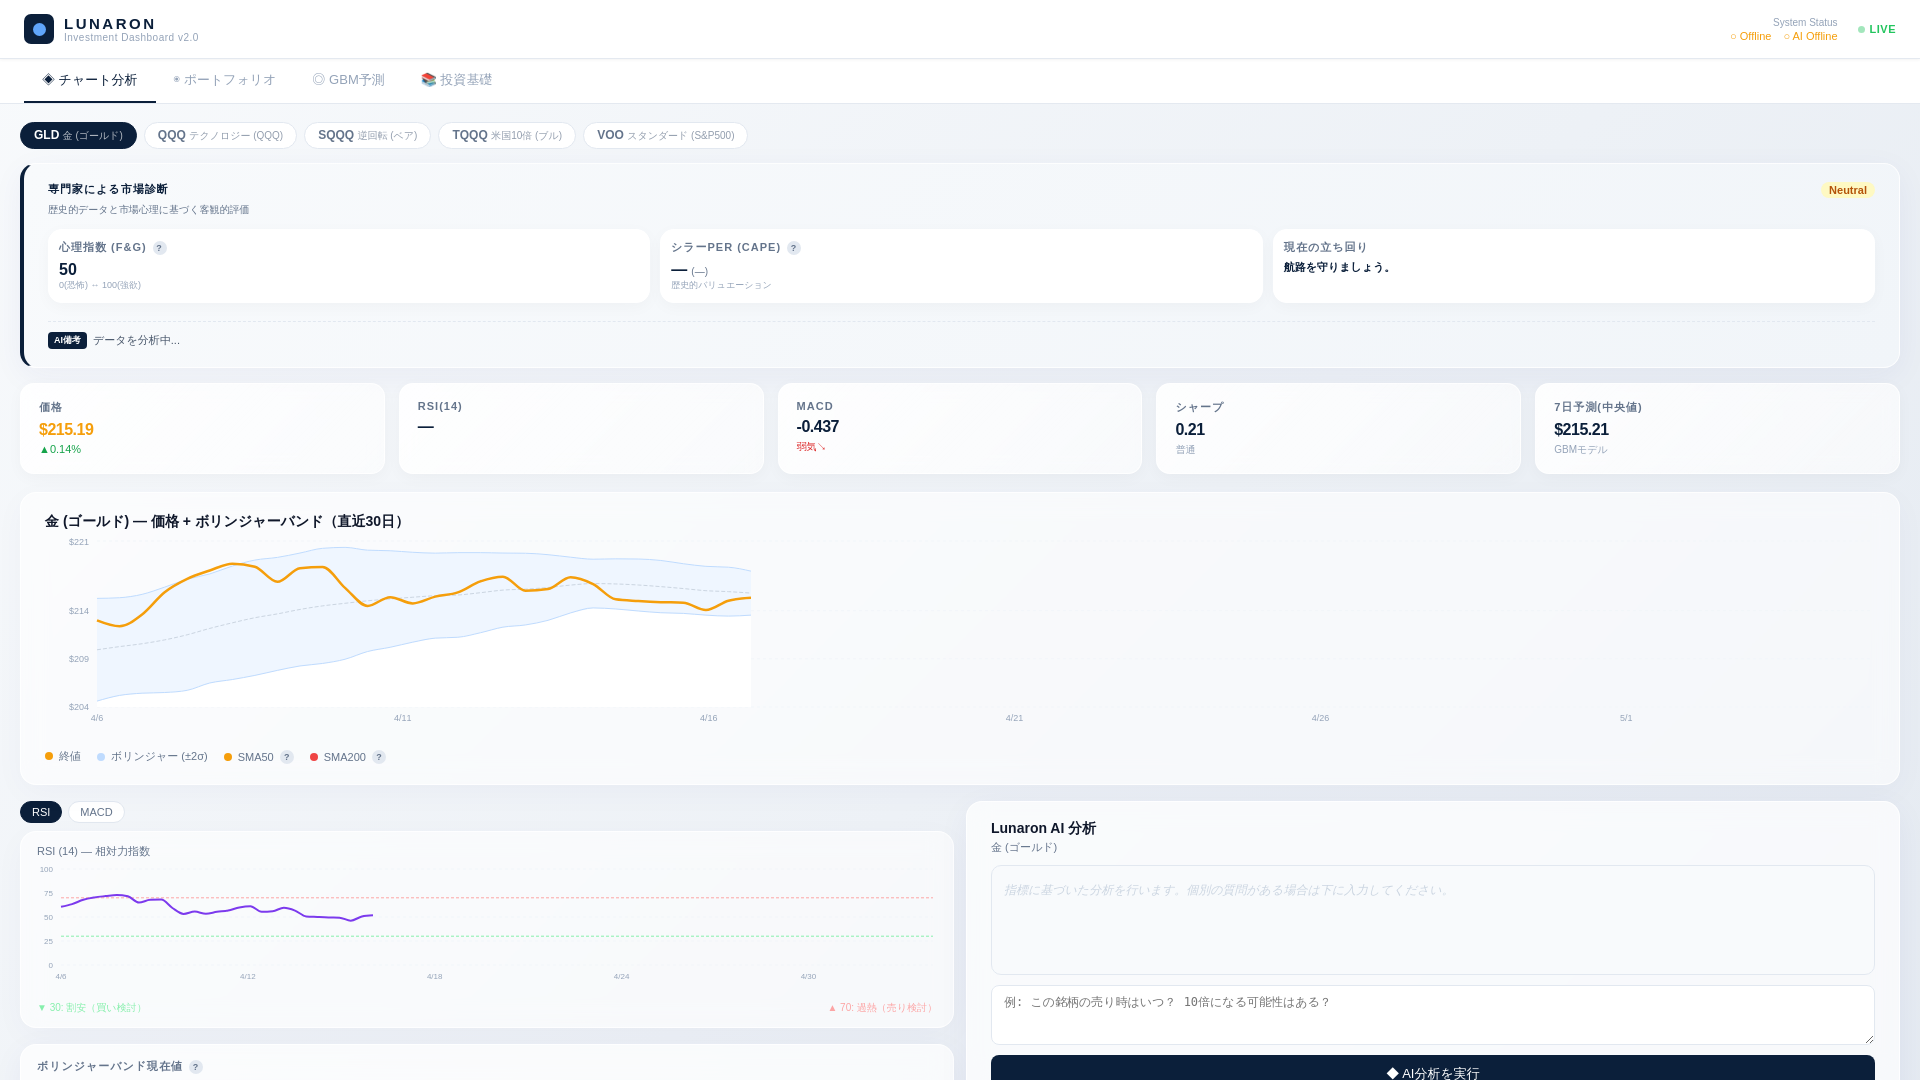
Task: Click the AI analysis output area
Action: coord(1432,920)
